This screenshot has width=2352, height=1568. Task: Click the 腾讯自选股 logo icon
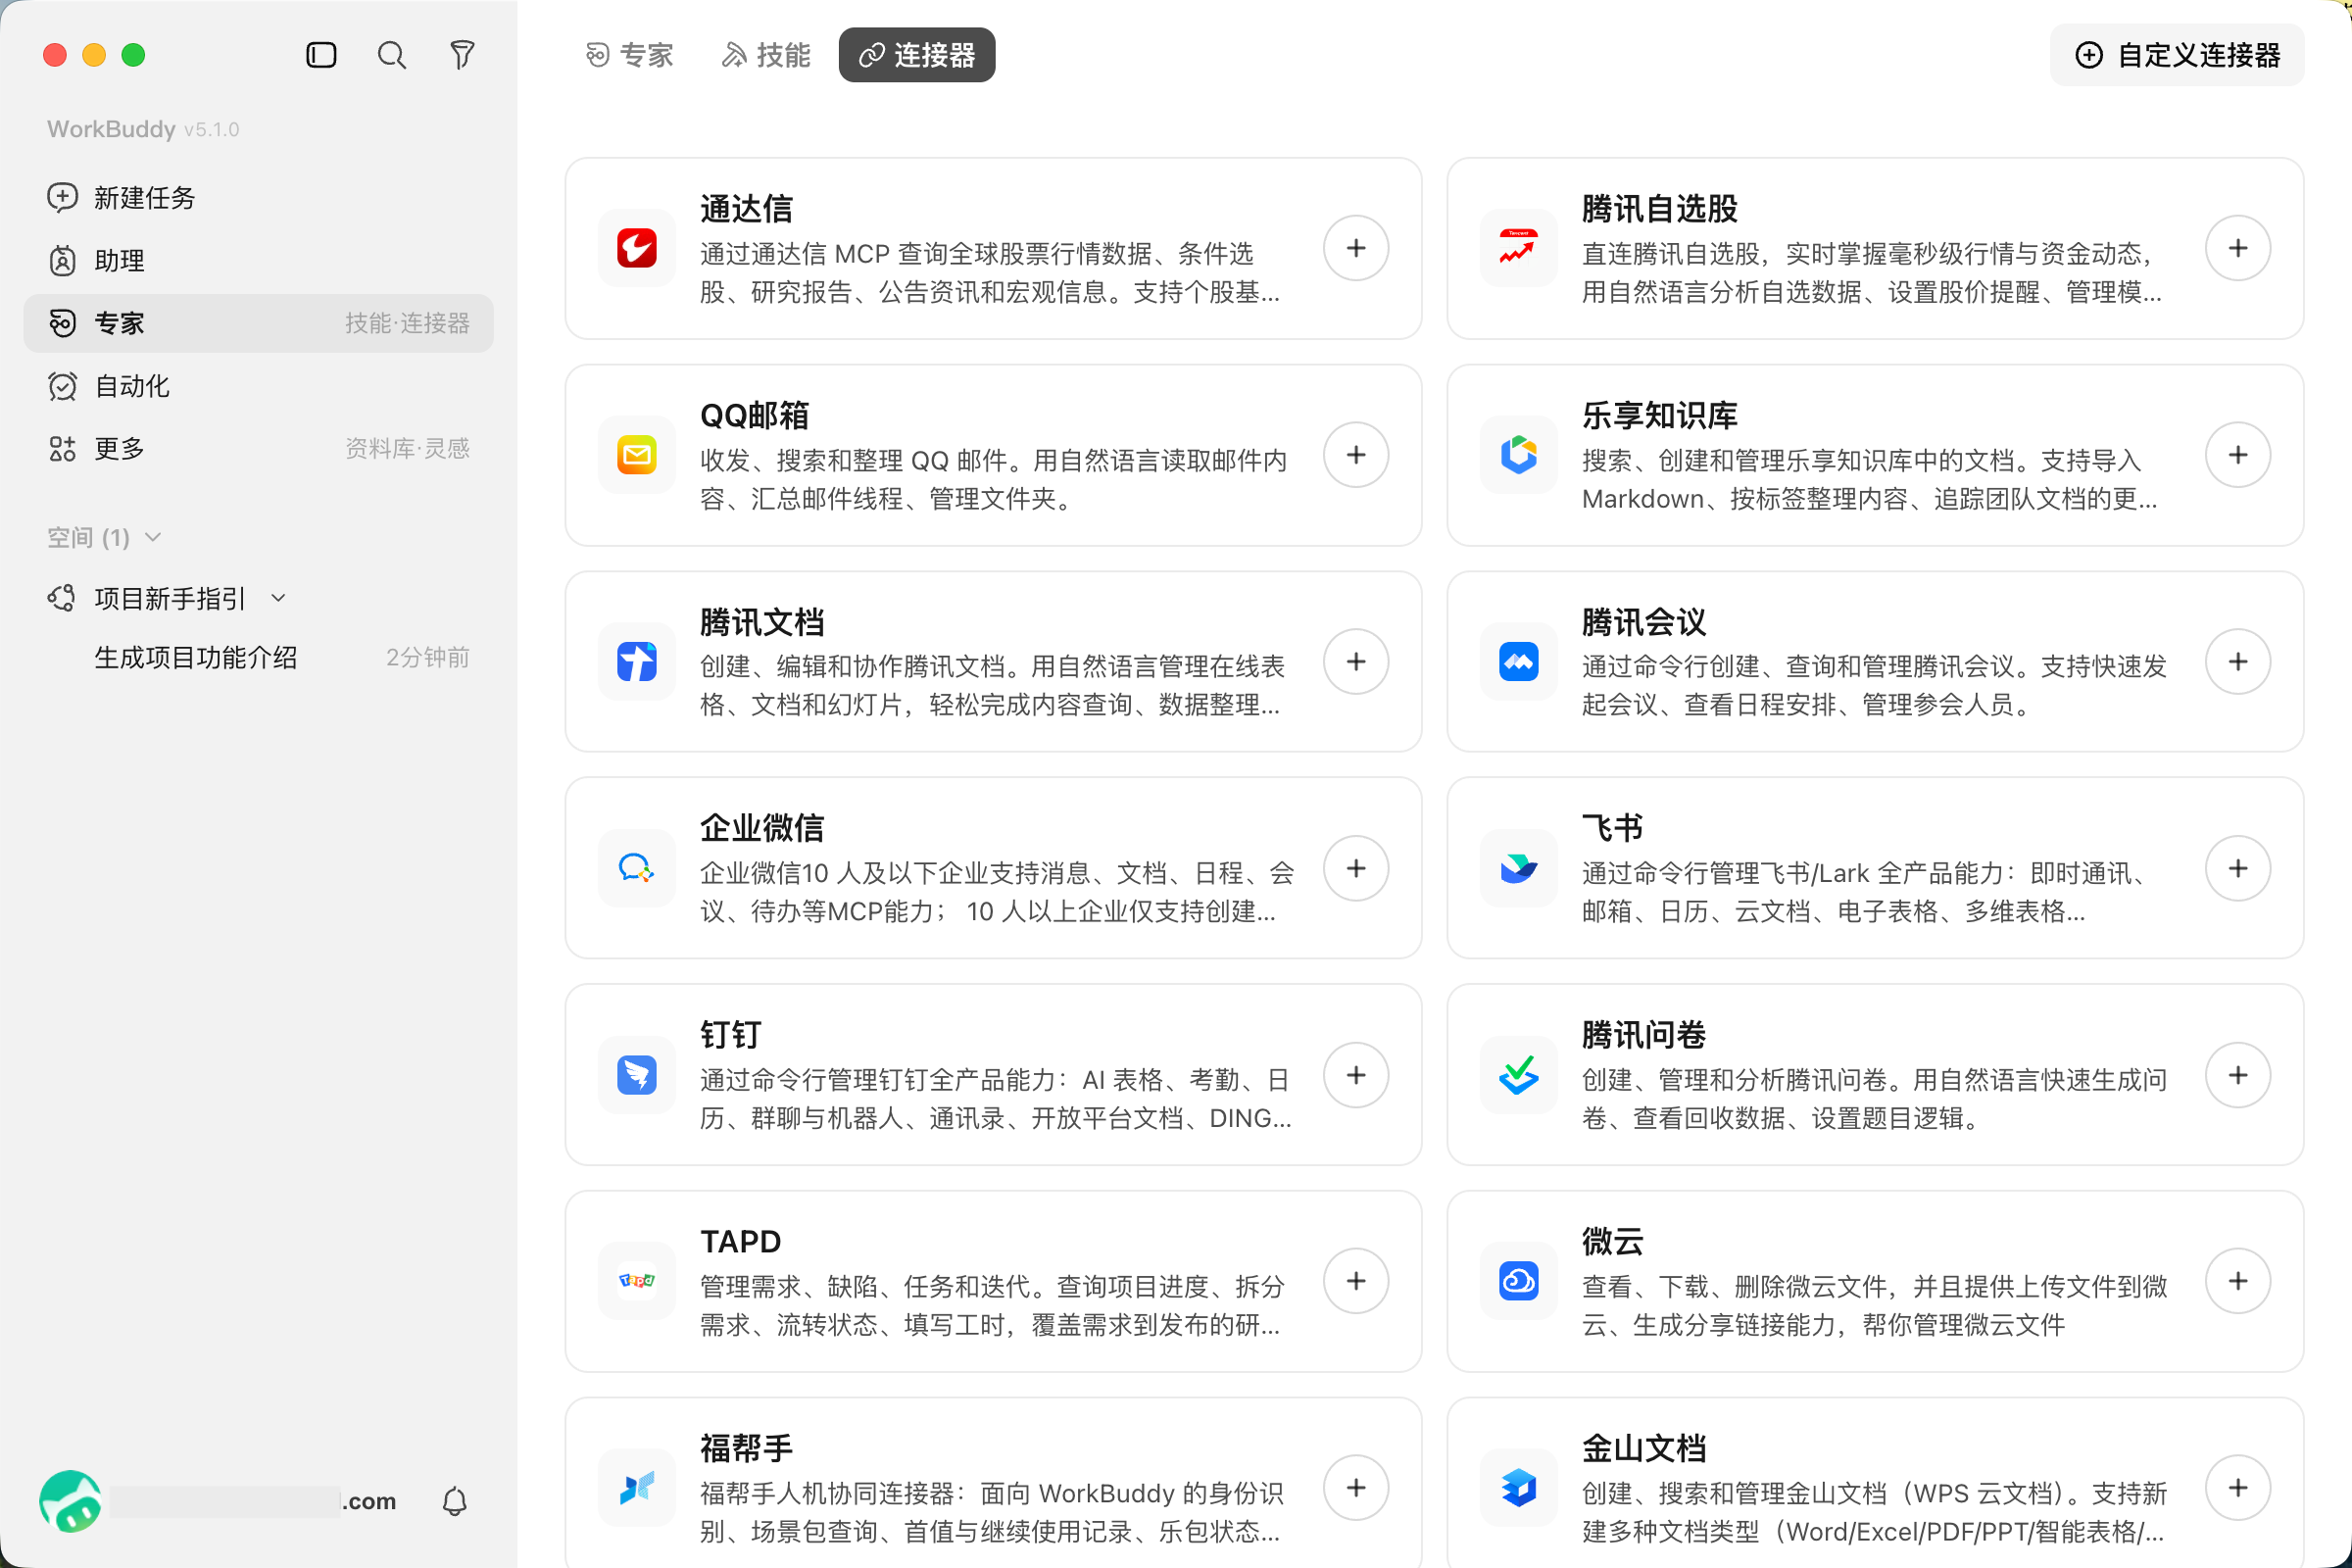point(1519,248)
